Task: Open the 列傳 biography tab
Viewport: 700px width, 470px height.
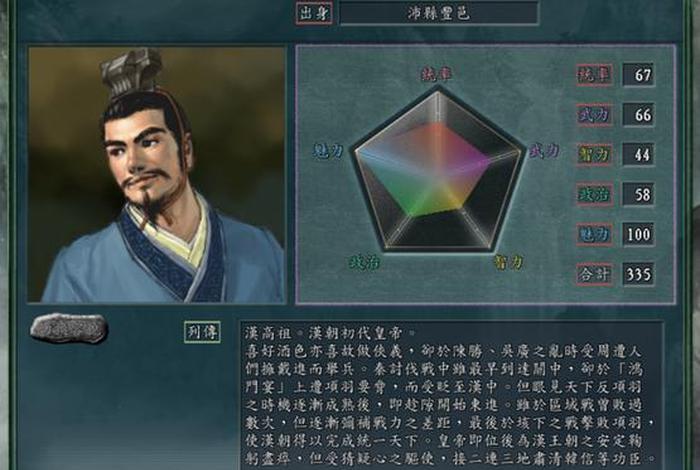Action: pyautogui.click(x=202, y=332)
